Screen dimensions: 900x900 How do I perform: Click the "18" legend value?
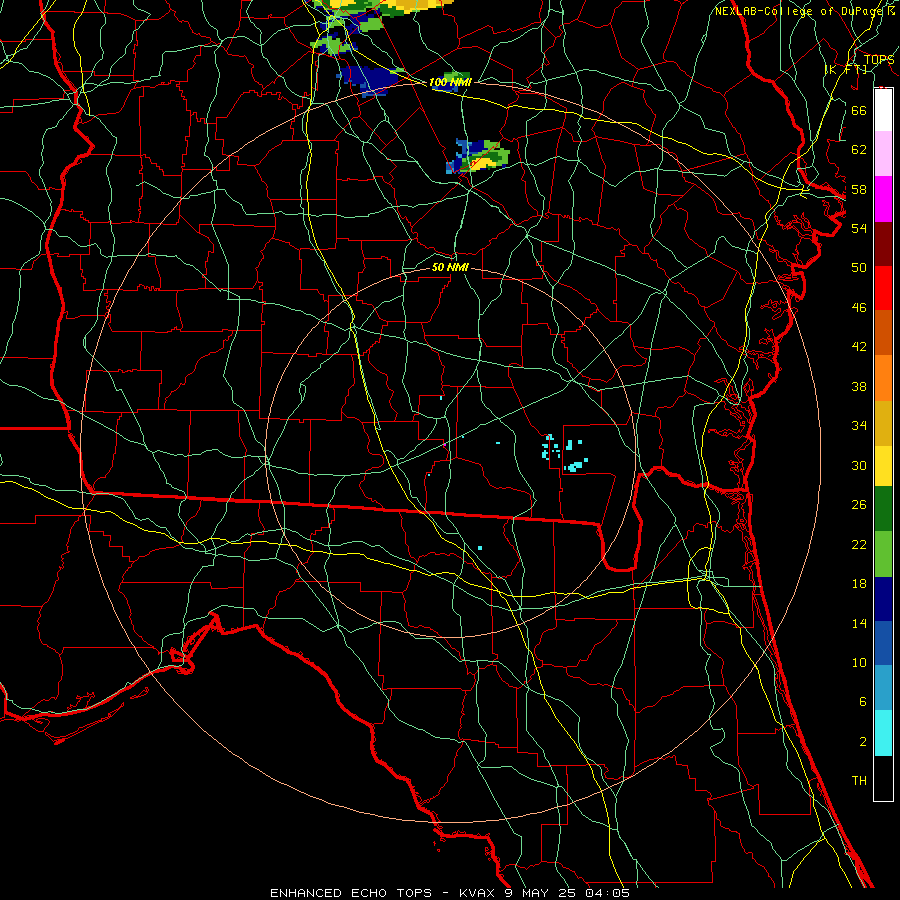[859, 584]
